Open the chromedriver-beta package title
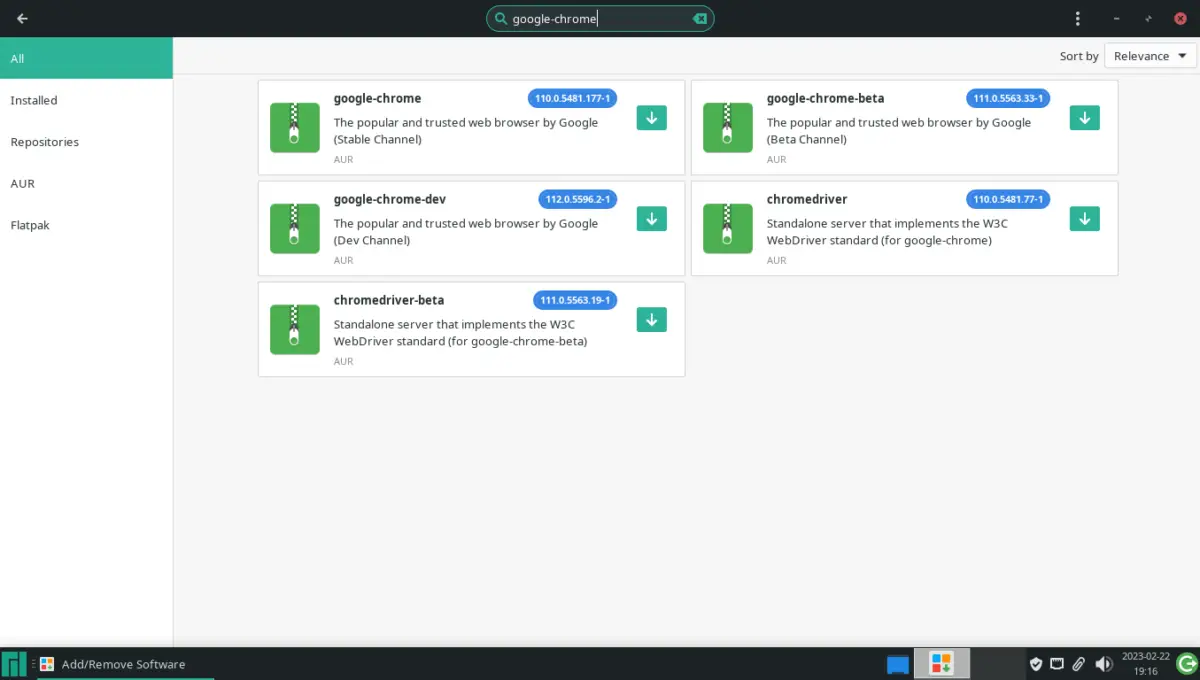 [x=389, y=300]
